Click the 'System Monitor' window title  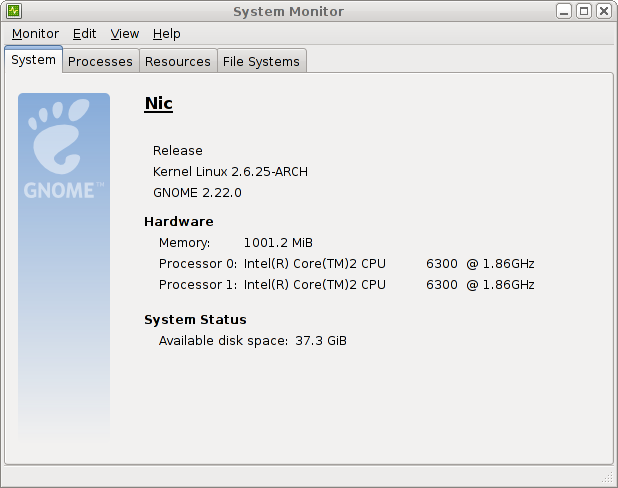[289, 11]
